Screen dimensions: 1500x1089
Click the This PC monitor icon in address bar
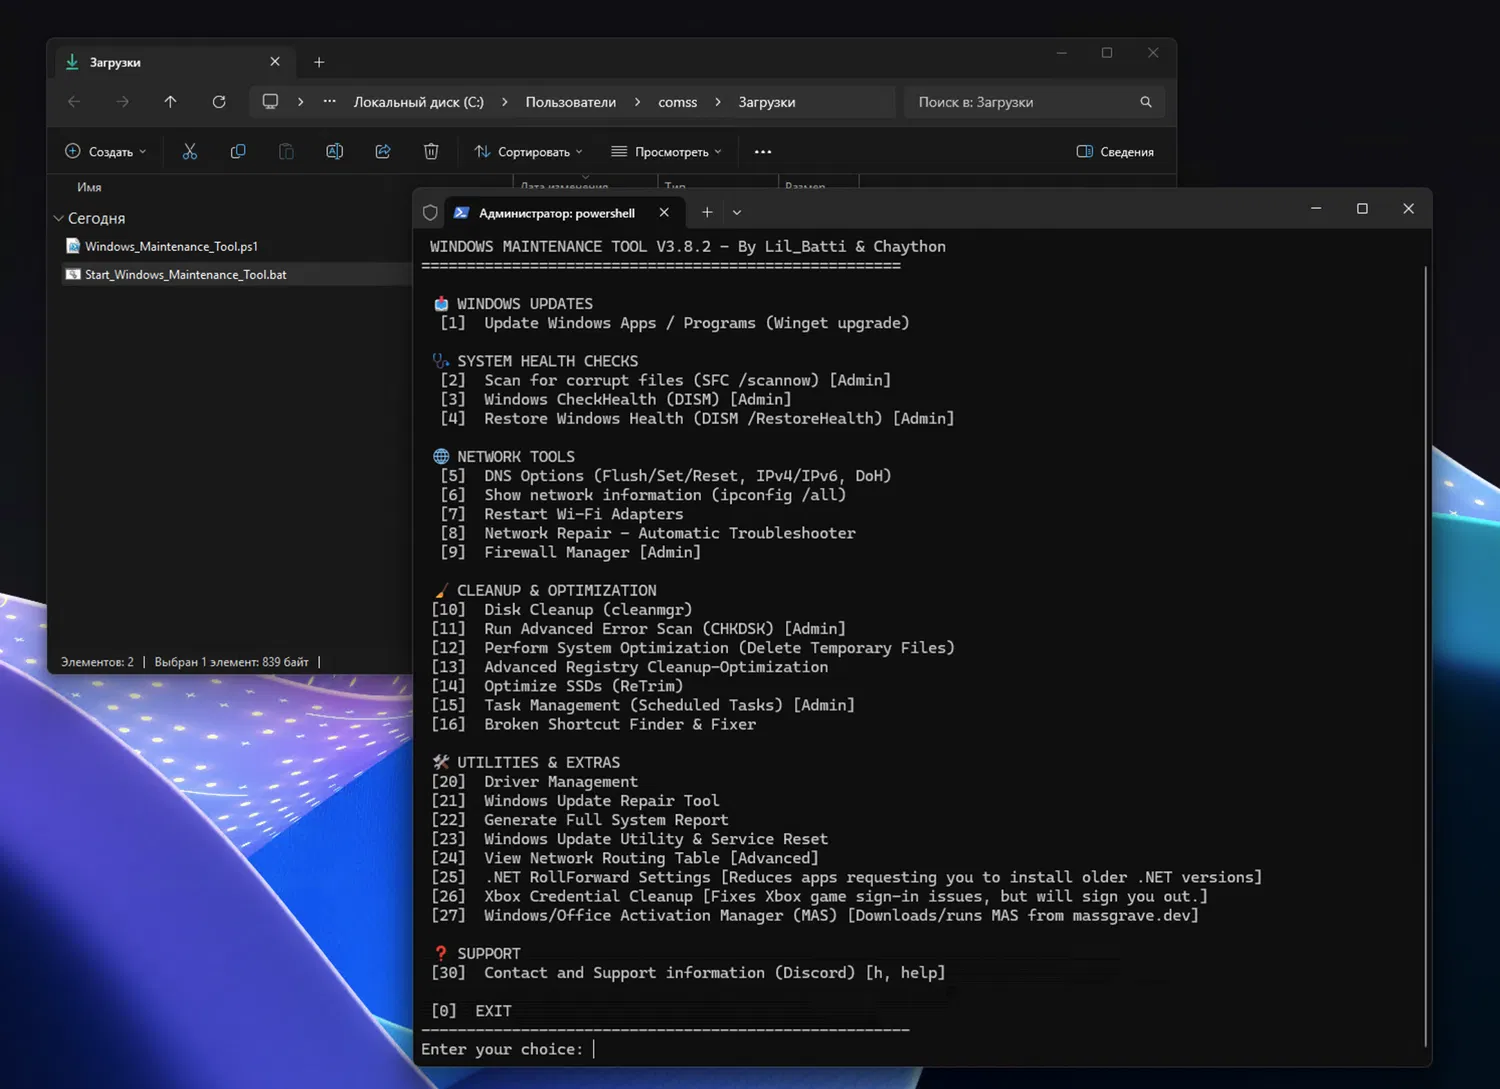pyautogui.click(x=270, y=102)
